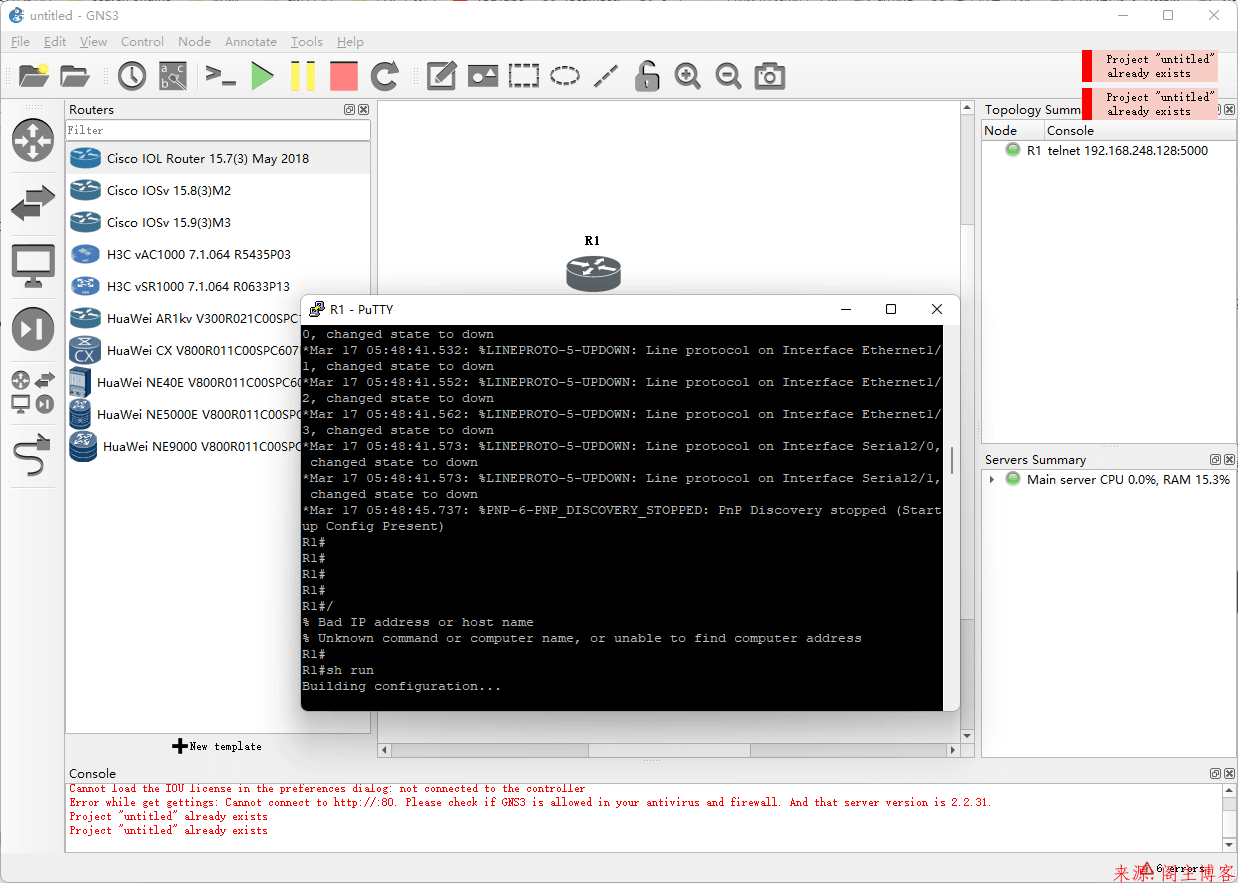The image size is (1238, 883).
Task: Click the Console panel scroll down arrow
Action: 1229,845
